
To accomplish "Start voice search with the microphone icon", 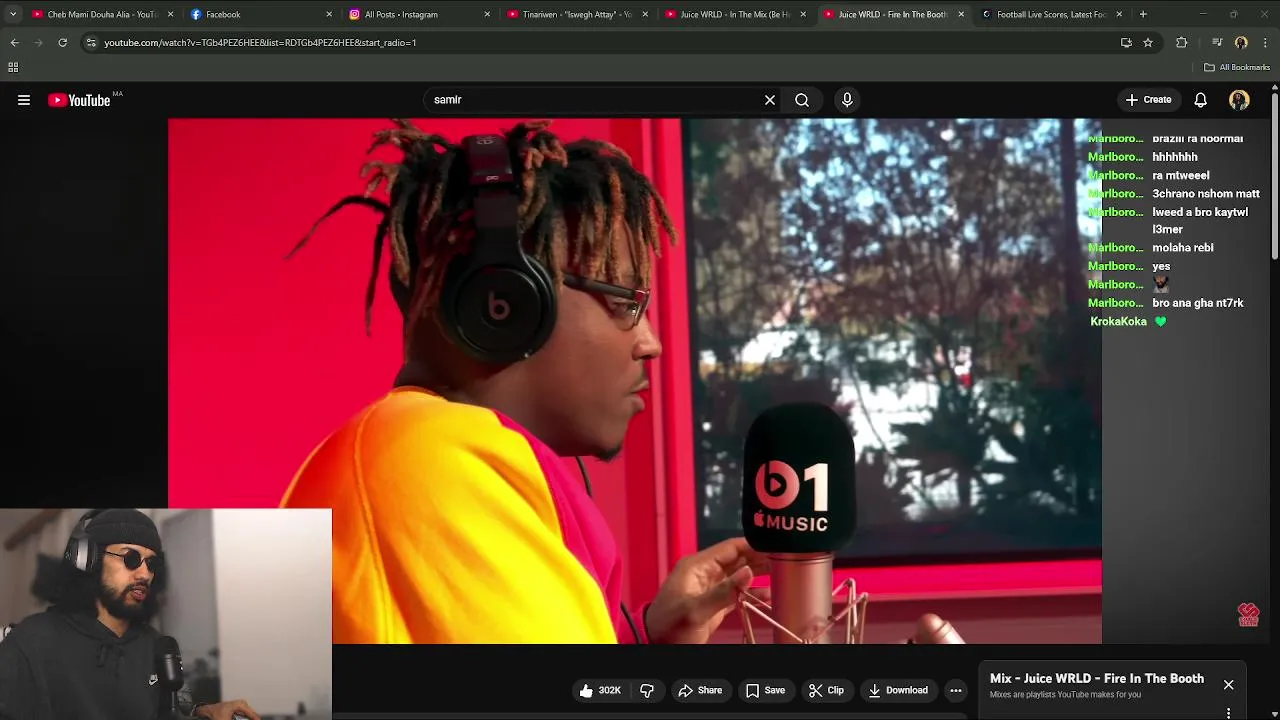I will click(x=847, y=100).
